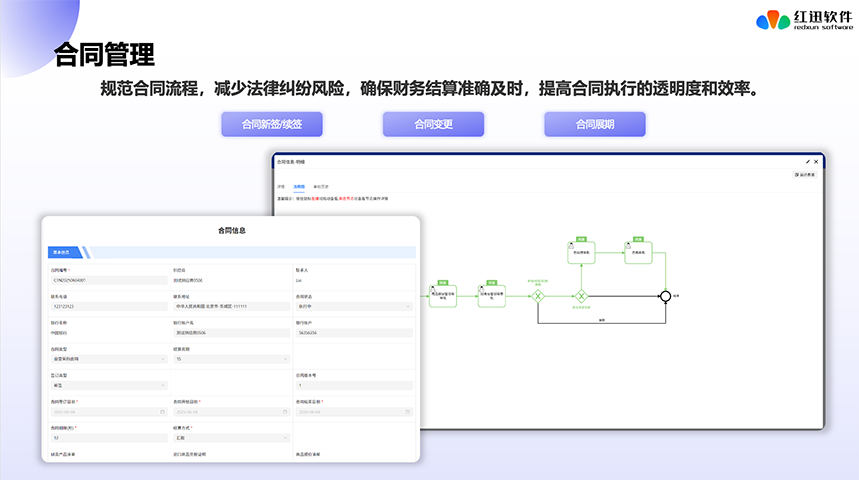This screenshot has height=480, width=859.
Task: Switch to the 流程图 tab
Action: (x=299, y=187)
